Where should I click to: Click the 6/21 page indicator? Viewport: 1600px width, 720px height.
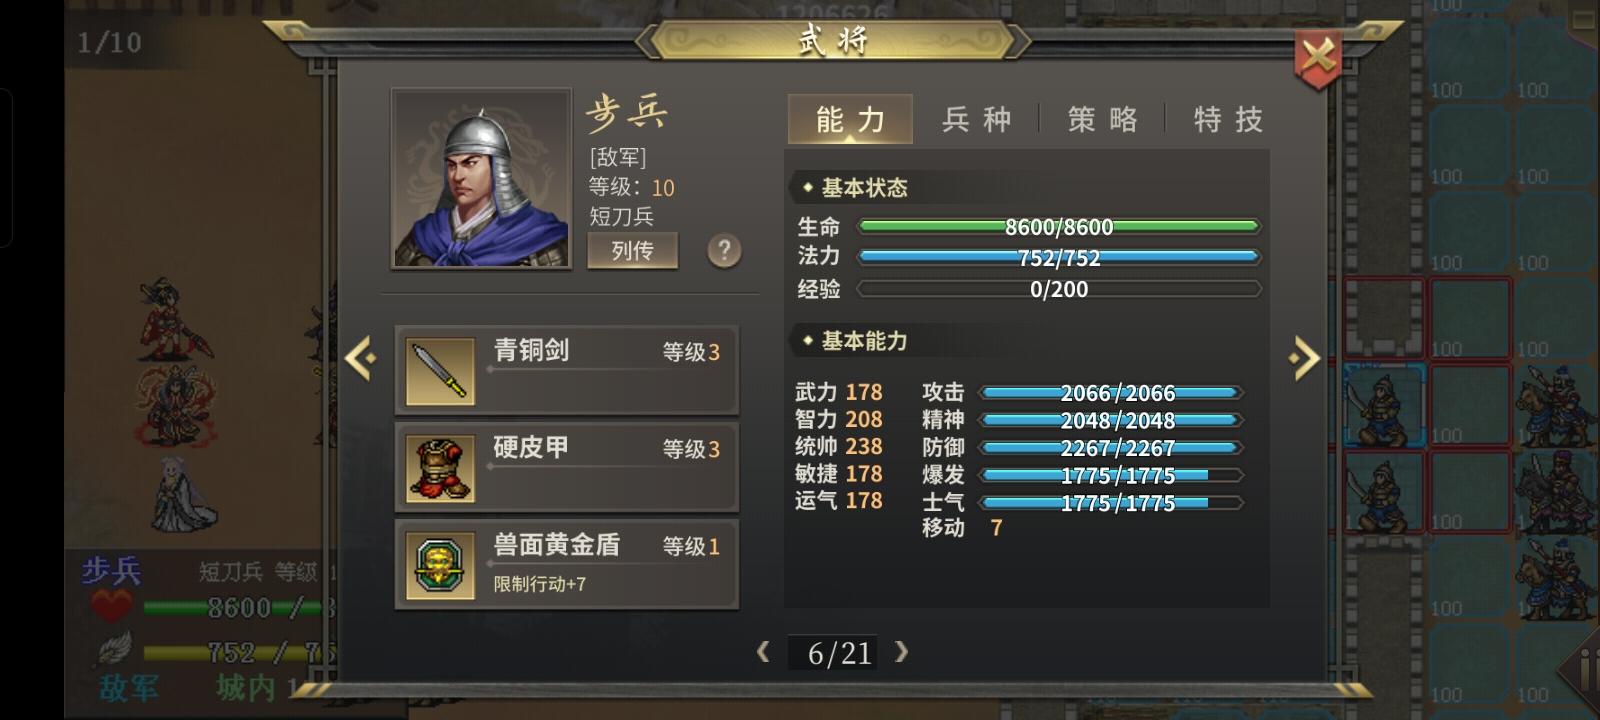839,653
